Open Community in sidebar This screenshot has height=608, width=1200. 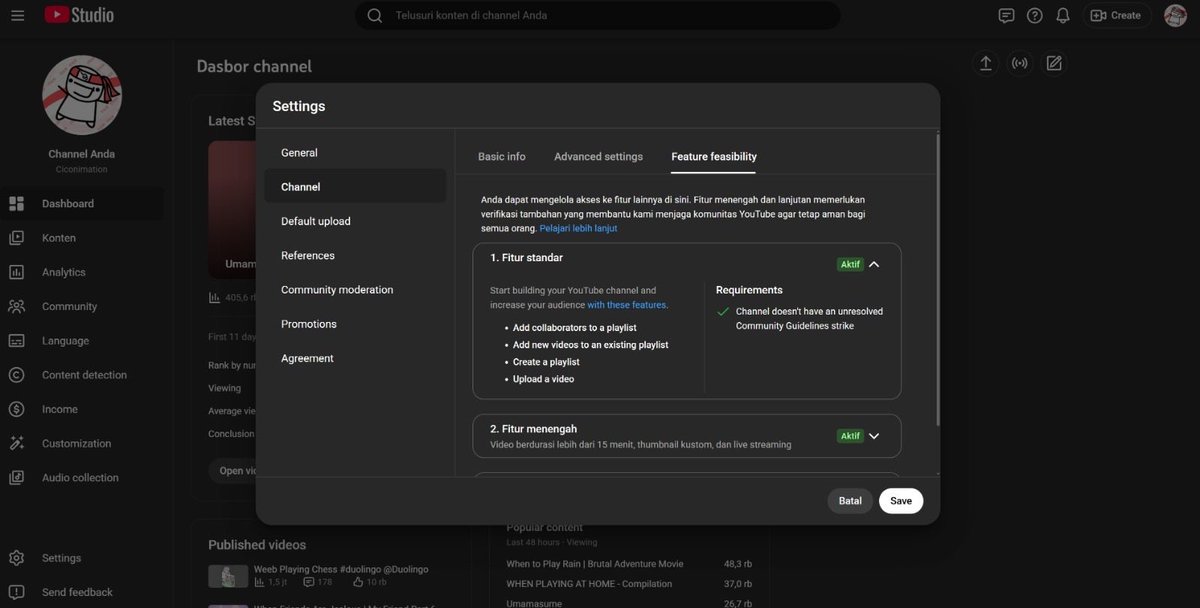coord(82,307)
